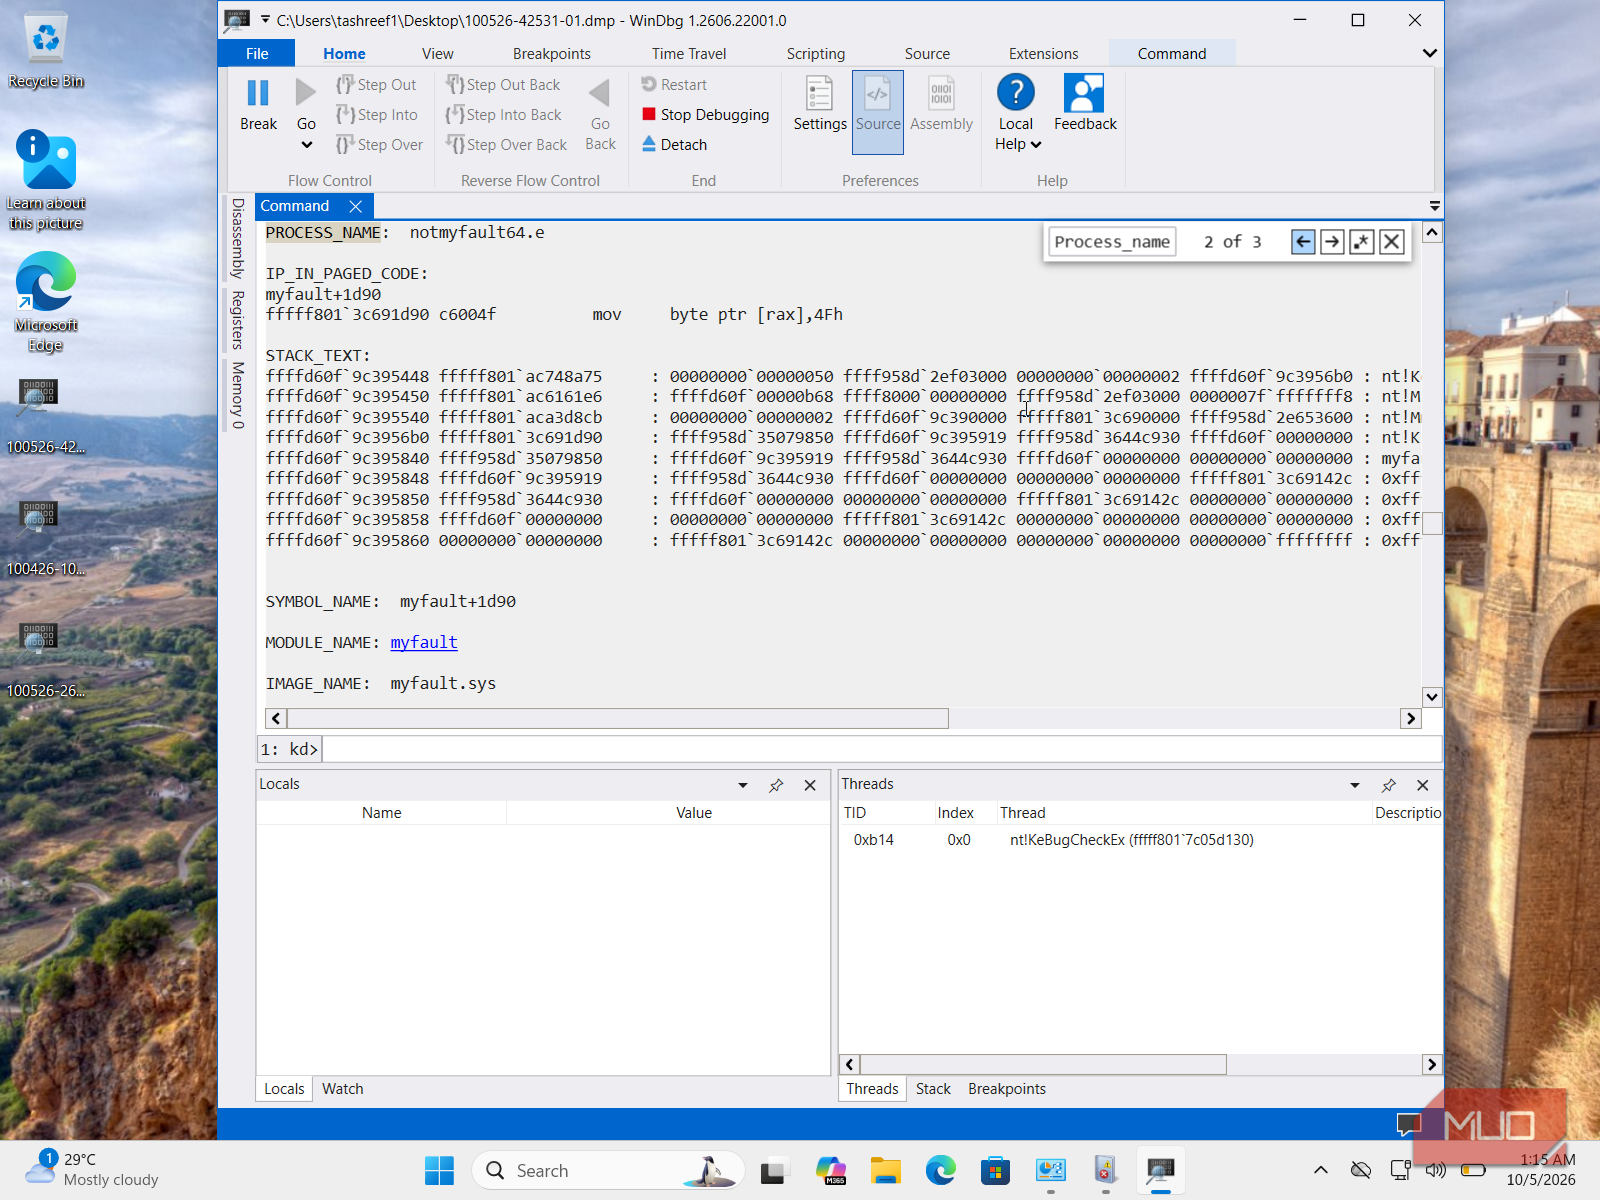1600x1200 pixels.
Task: Click Step Over Back
Action: point(507,145)
